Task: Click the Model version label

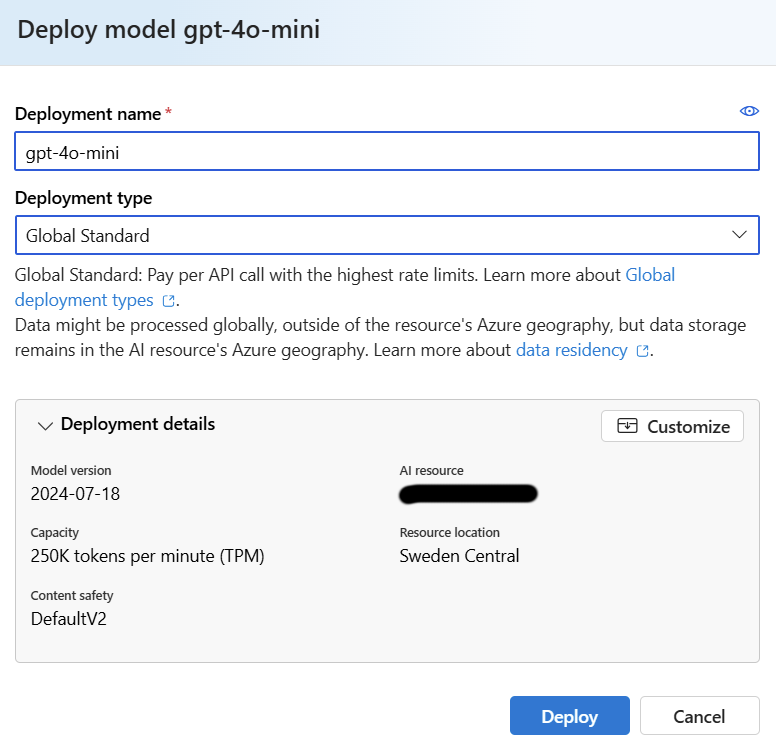Action: point(71,471)
